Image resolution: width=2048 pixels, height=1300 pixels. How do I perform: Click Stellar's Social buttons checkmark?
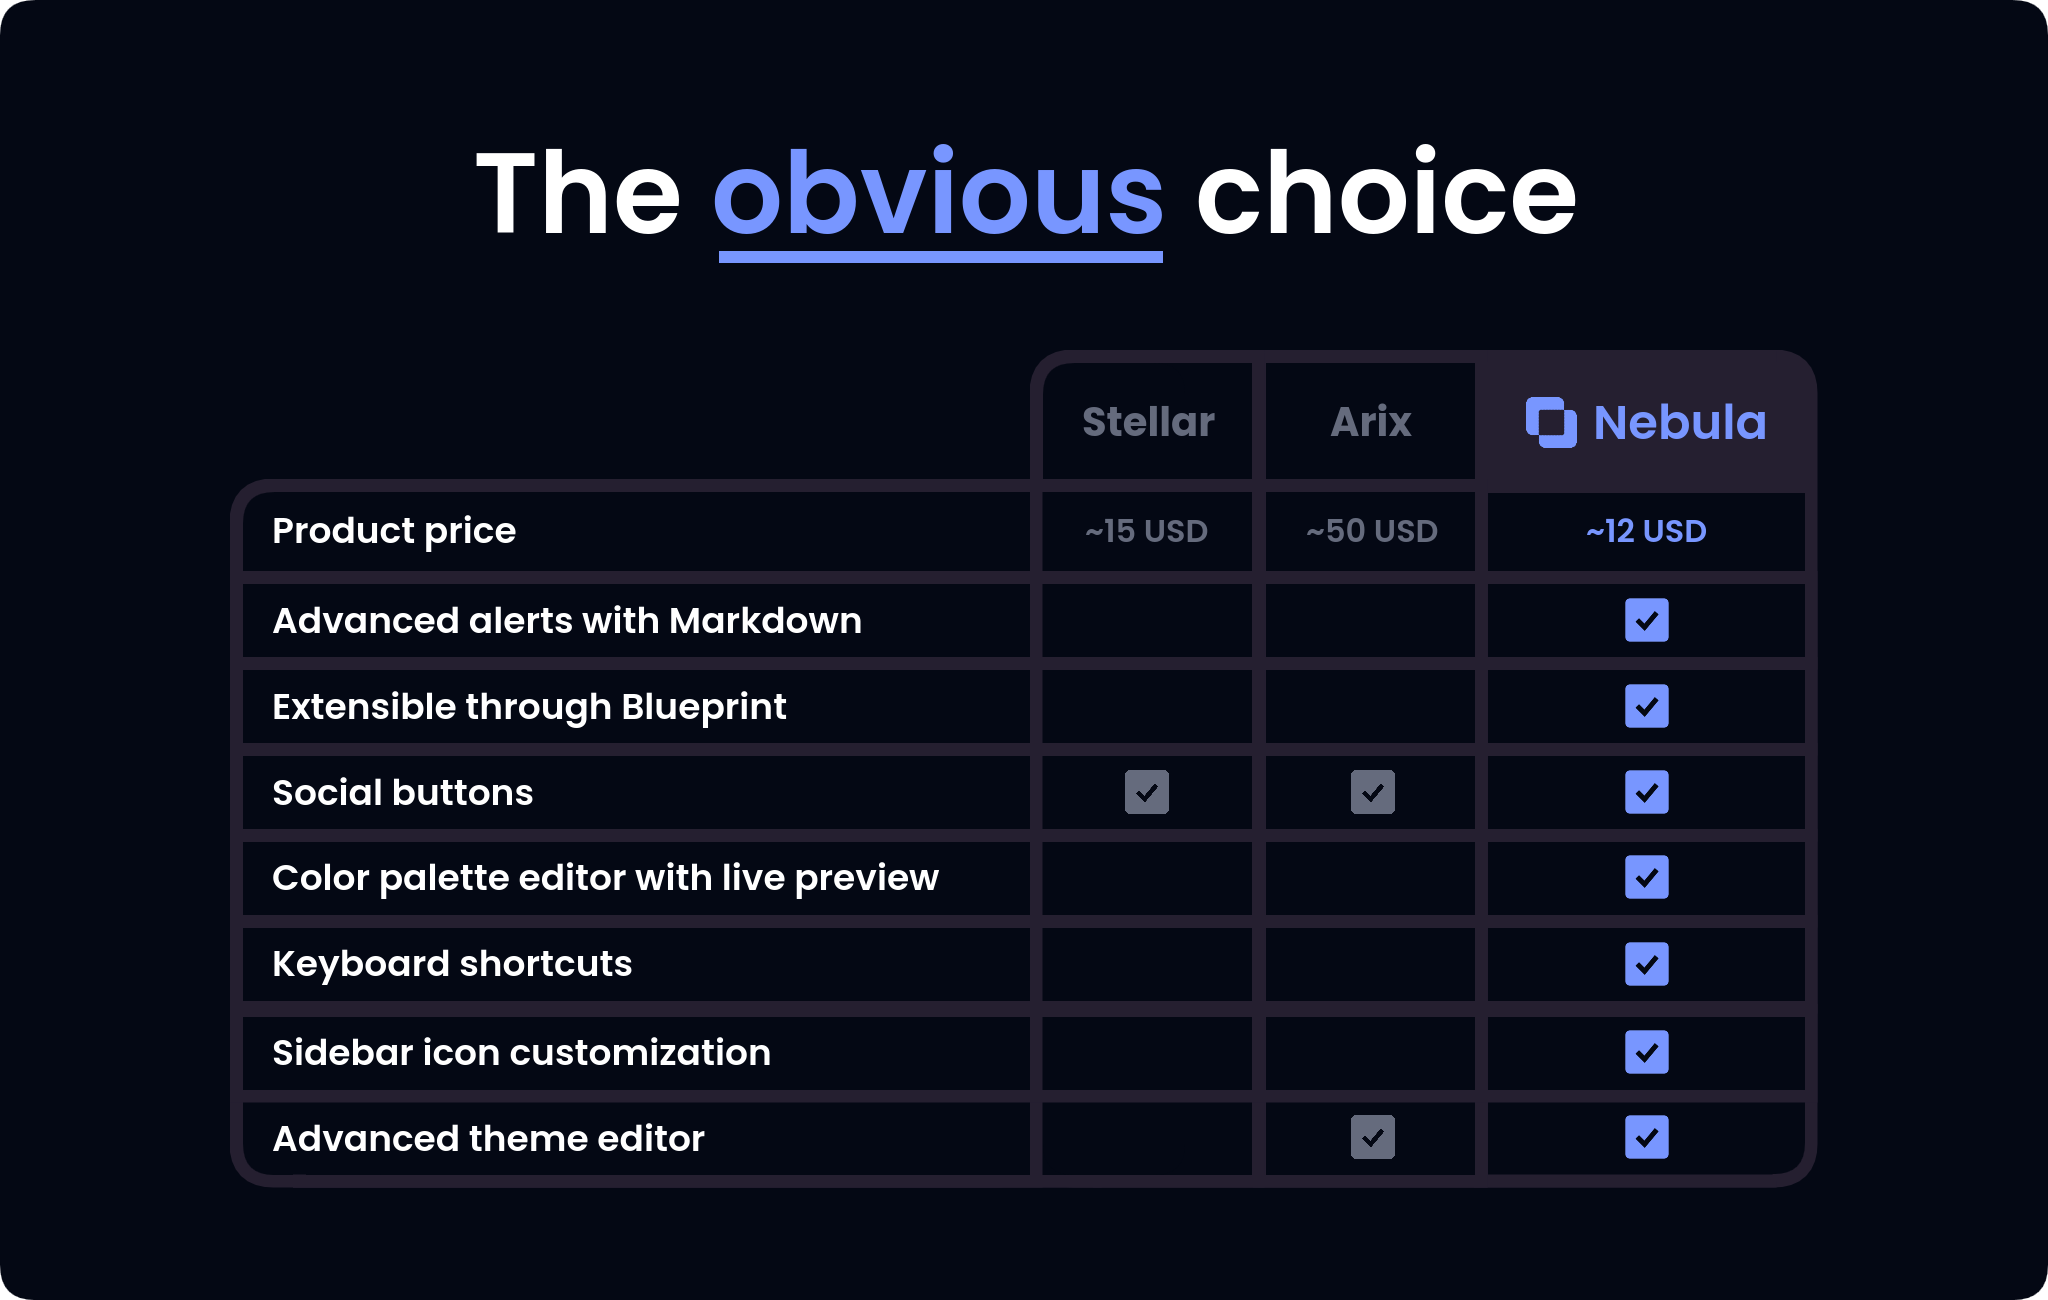pyautogui.click(x=1146, y=792)
